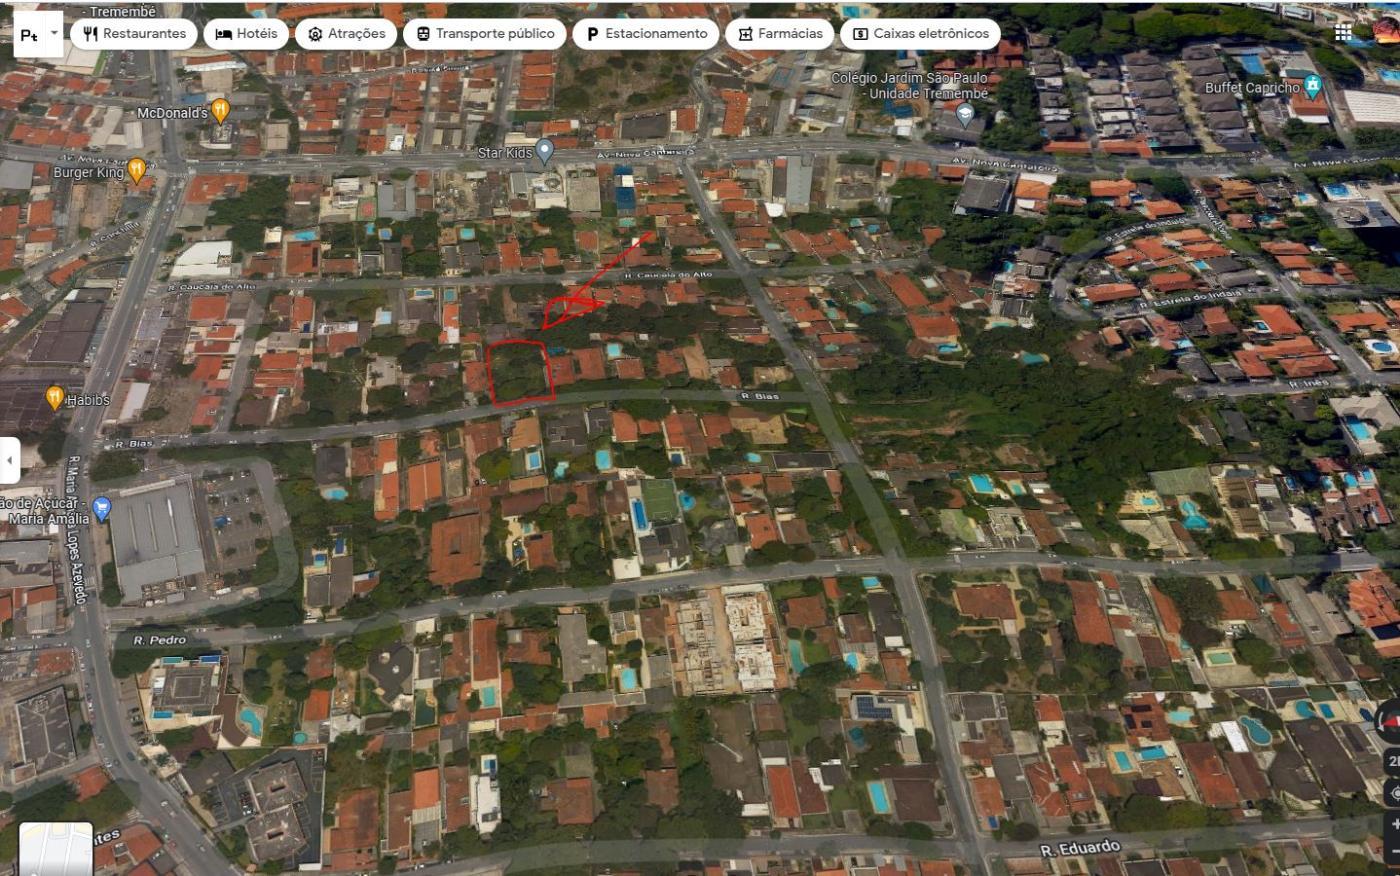Open the Colégio Jardim São Paulo school pin
This screenshot has width=1400, height=876.
(964, 114)
